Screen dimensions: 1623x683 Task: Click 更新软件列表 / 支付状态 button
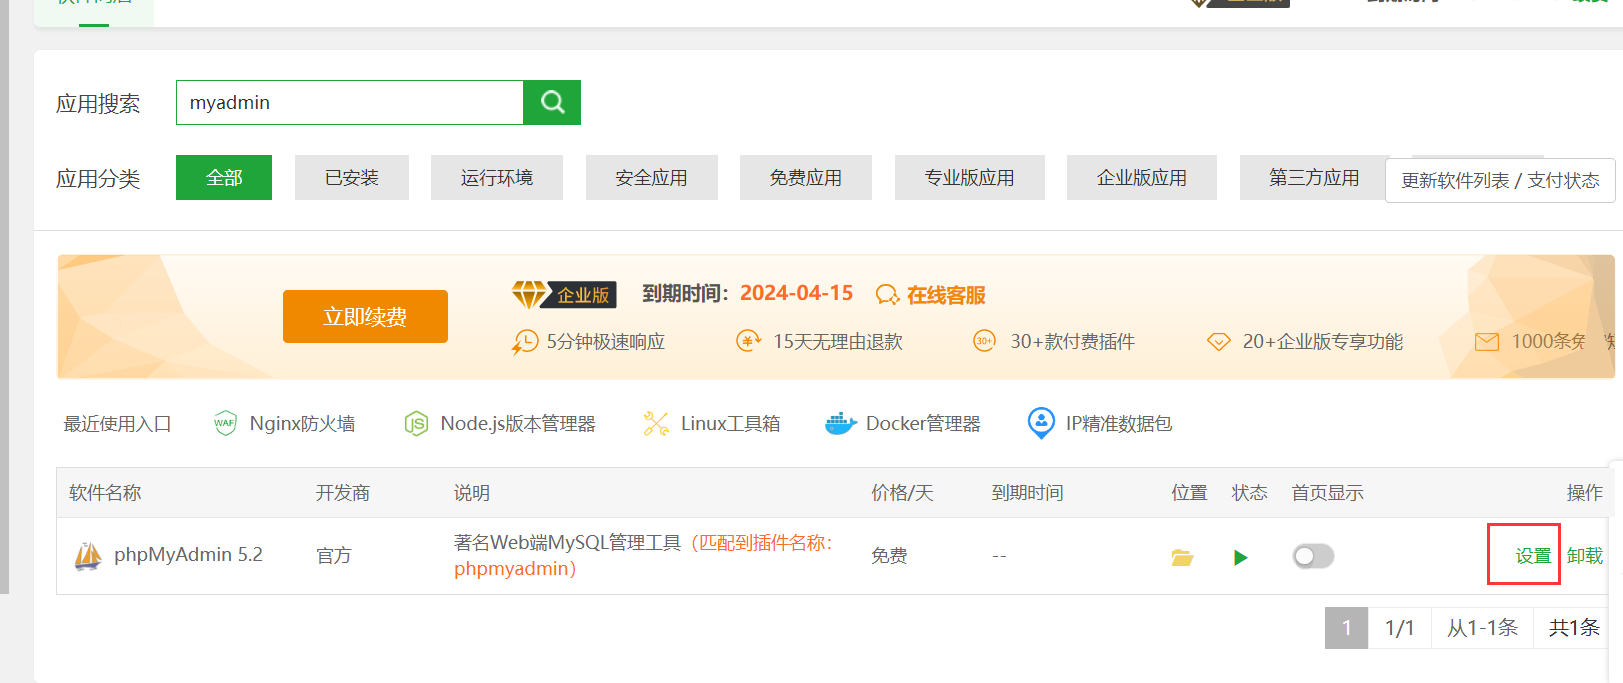tap(1500, 180)
